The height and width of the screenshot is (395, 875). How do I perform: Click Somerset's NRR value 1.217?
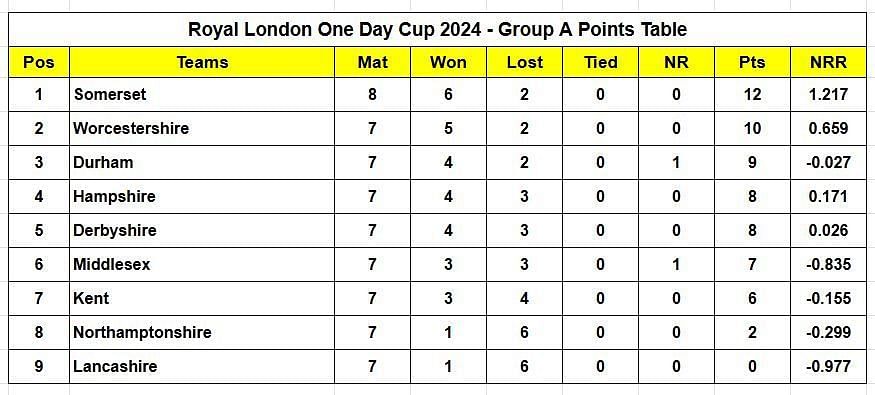pos(829,94)
